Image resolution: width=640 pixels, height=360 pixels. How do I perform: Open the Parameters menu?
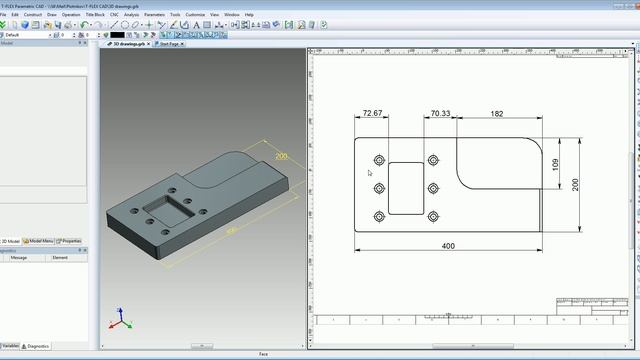click(155, 15)
